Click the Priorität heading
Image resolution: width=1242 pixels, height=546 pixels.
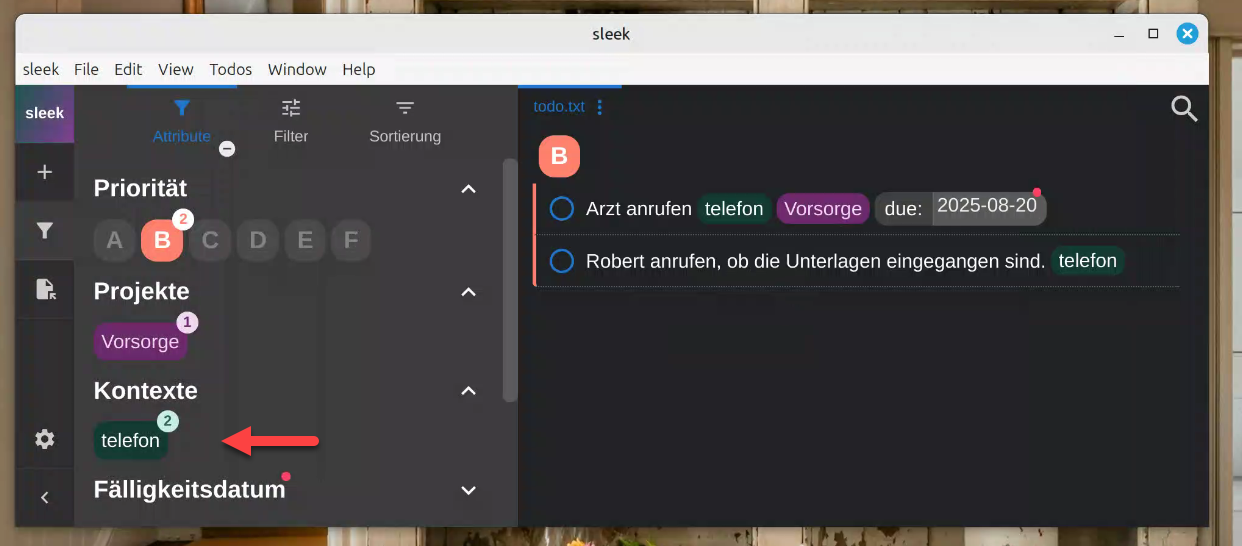pos(141,188)
